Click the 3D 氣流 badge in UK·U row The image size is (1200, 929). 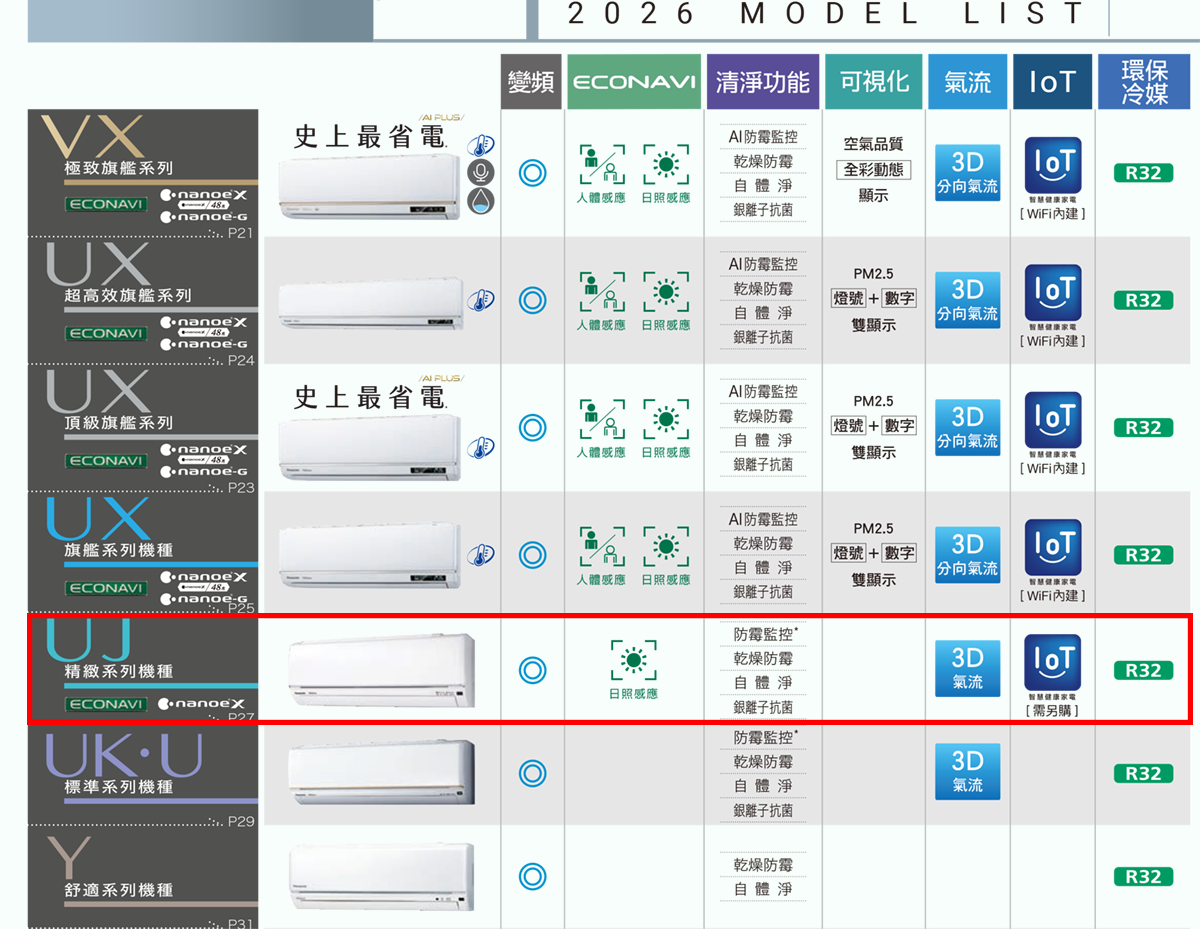[967, 772]
